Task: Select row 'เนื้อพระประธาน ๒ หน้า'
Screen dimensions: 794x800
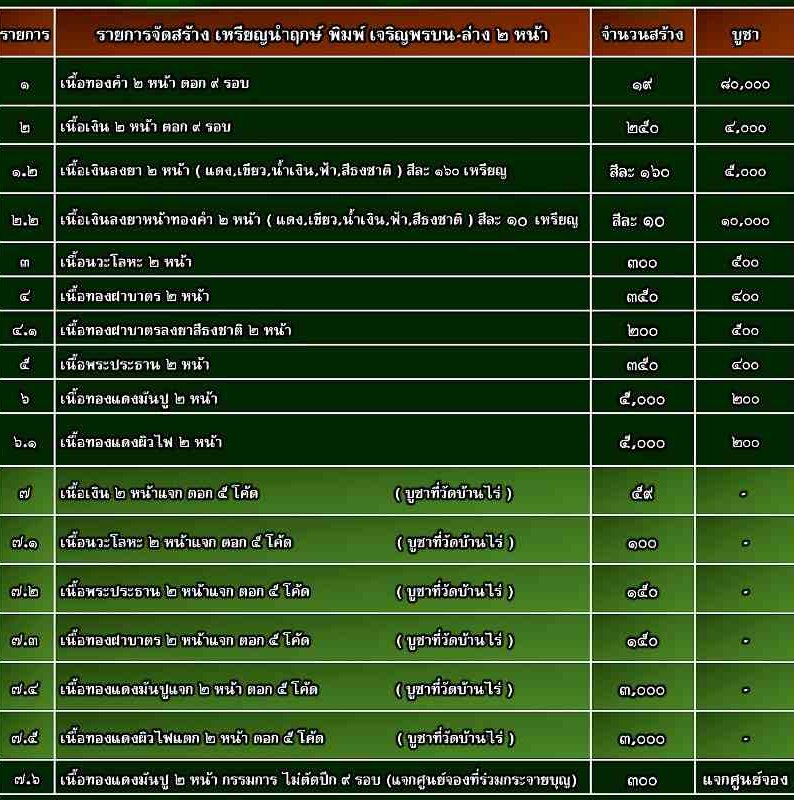Action: coord(397,363)
